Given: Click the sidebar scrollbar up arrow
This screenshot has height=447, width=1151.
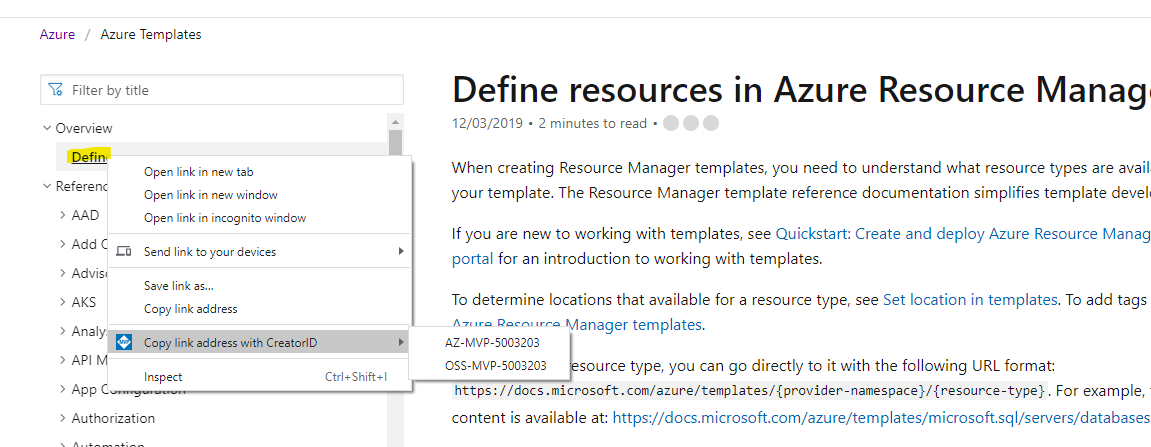Looking at the screenshot, I should (396, 122).
